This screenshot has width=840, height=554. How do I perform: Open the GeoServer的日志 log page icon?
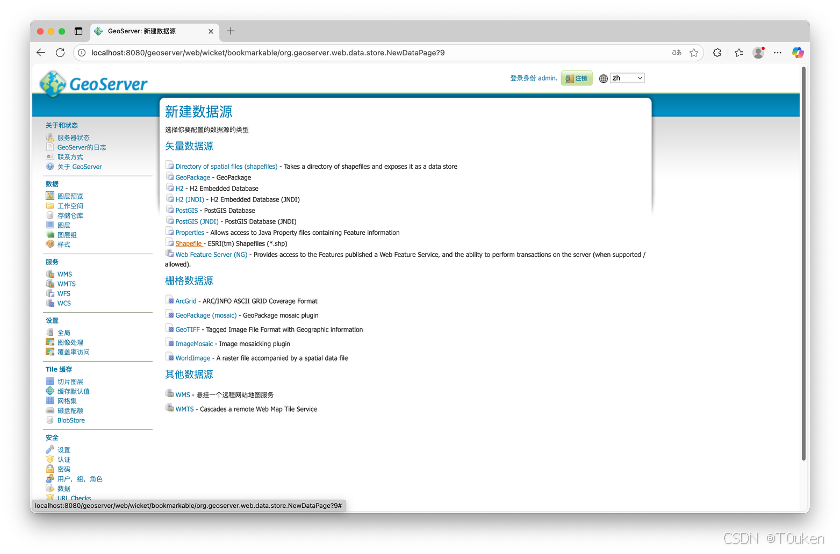point(50,147)
